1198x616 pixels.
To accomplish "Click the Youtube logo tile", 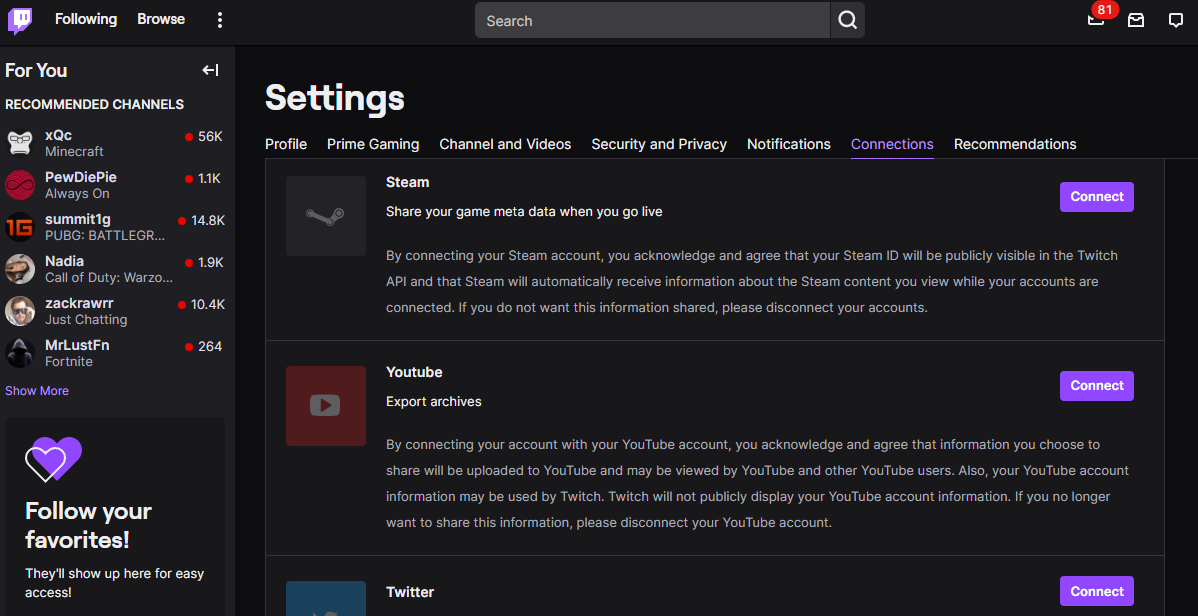I will [x=325, y=406].
